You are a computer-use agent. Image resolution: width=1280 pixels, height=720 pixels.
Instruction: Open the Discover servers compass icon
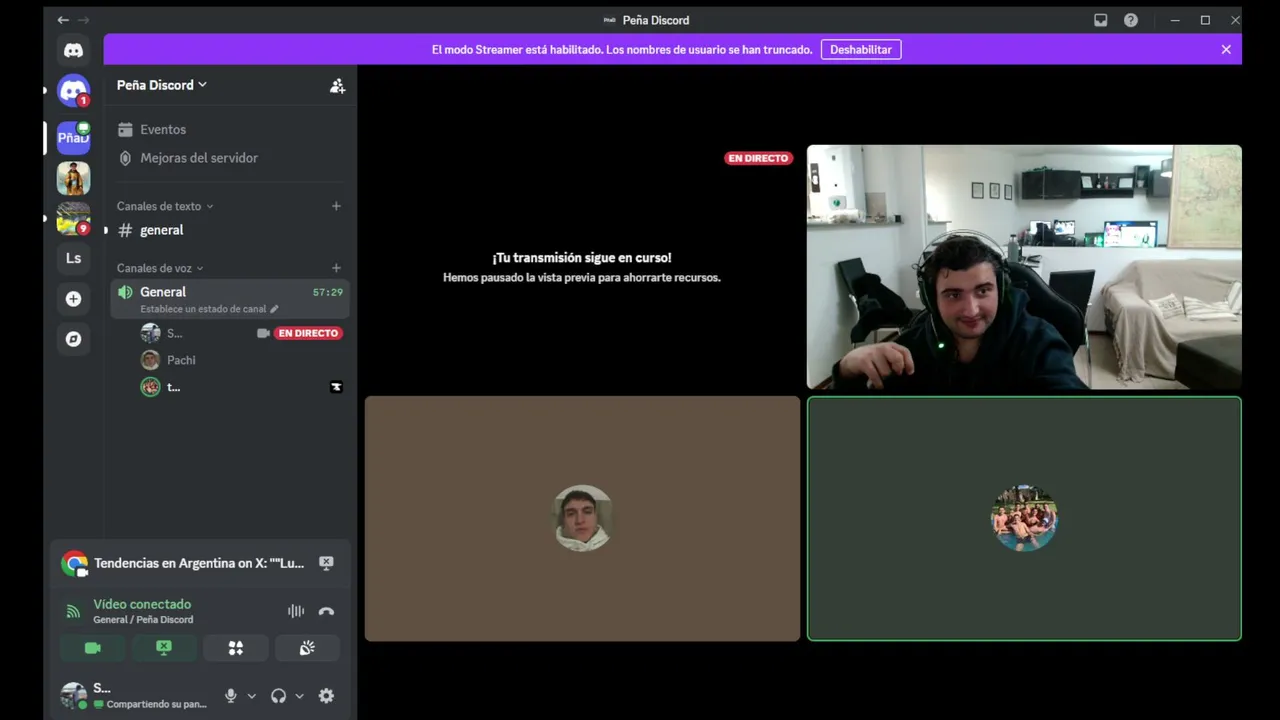73,339
